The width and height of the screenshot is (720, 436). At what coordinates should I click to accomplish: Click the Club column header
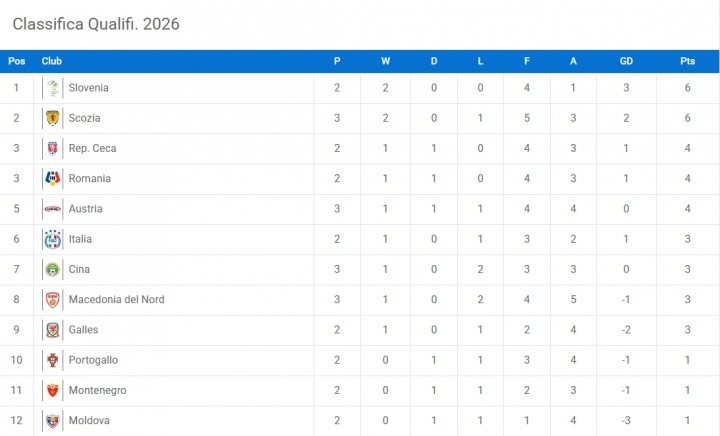coord(52,61)
